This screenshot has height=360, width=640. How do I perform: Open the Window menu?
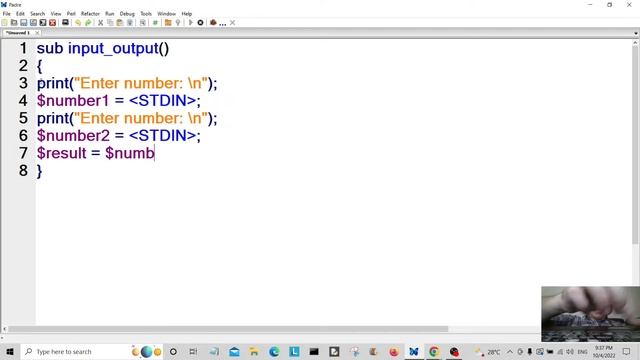[167, 13]
